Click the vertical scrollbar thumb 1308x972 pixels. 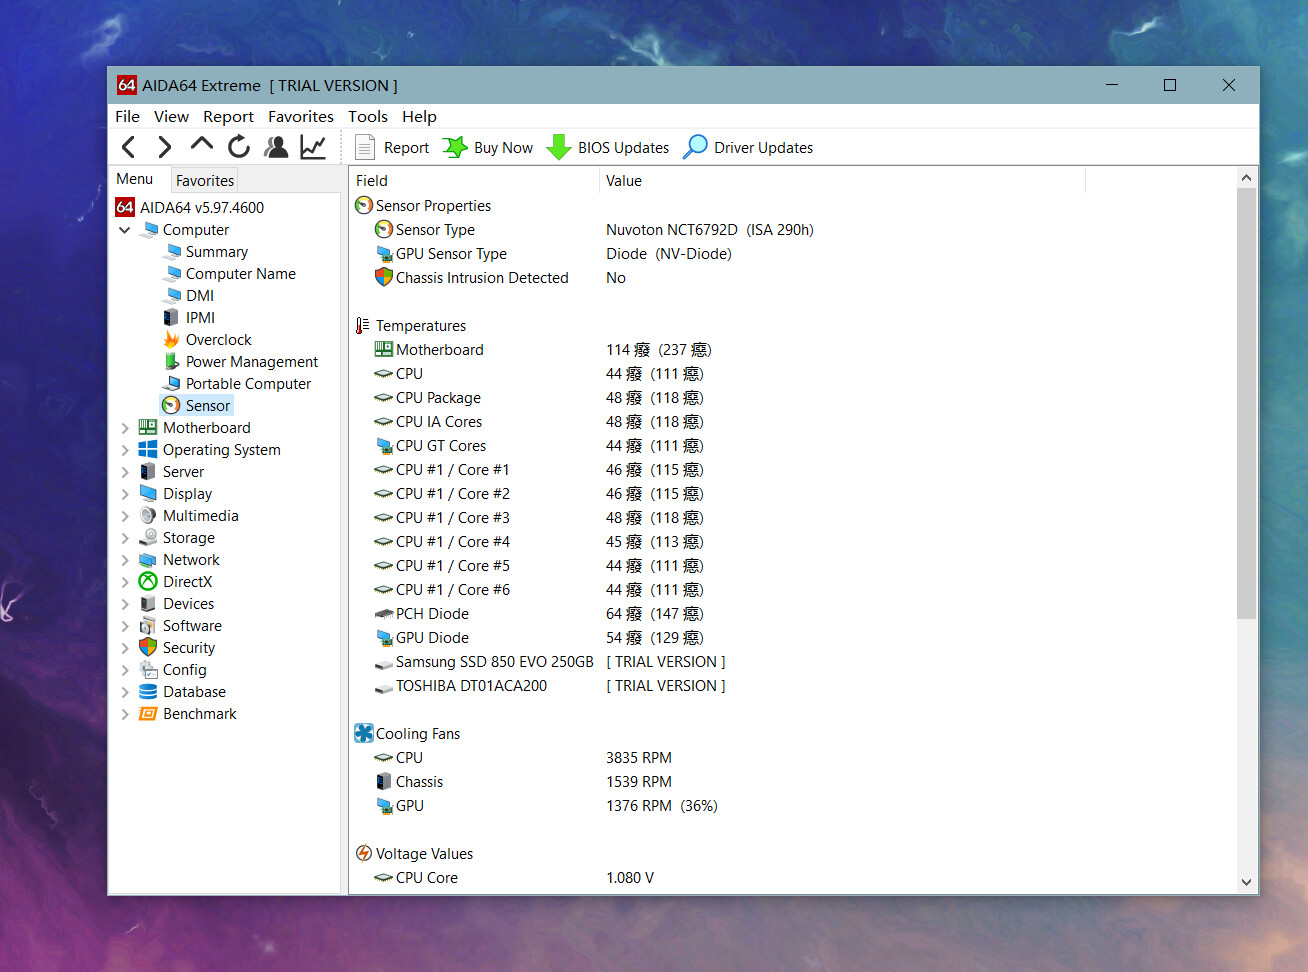click(x=1246, y=404)
